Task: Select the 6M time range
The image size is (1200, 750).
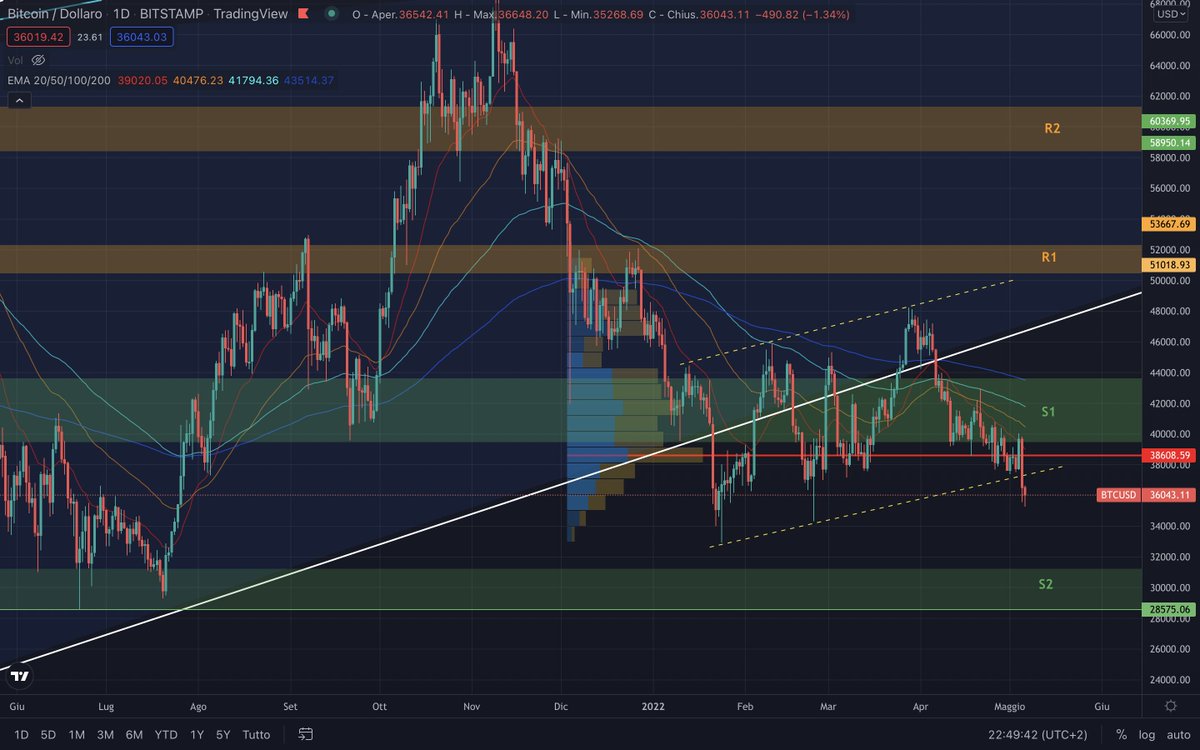Action: 134,734
